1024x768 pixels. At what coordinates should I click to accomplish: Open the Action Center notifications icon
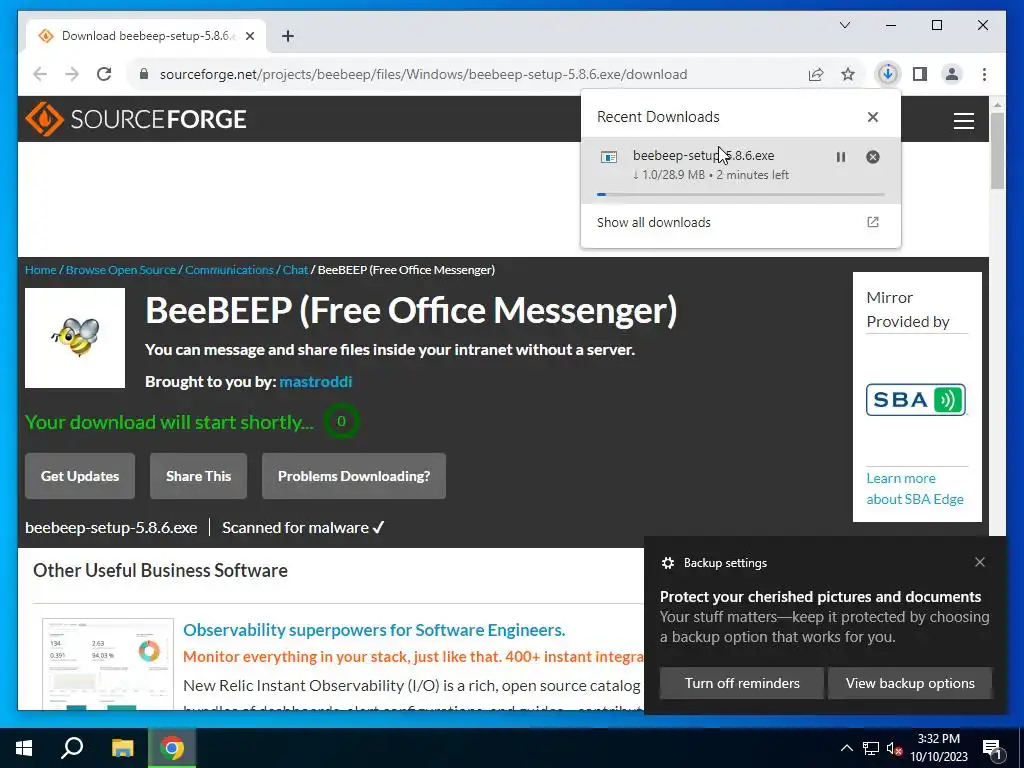pyautogui.click(x=993, y=749)
